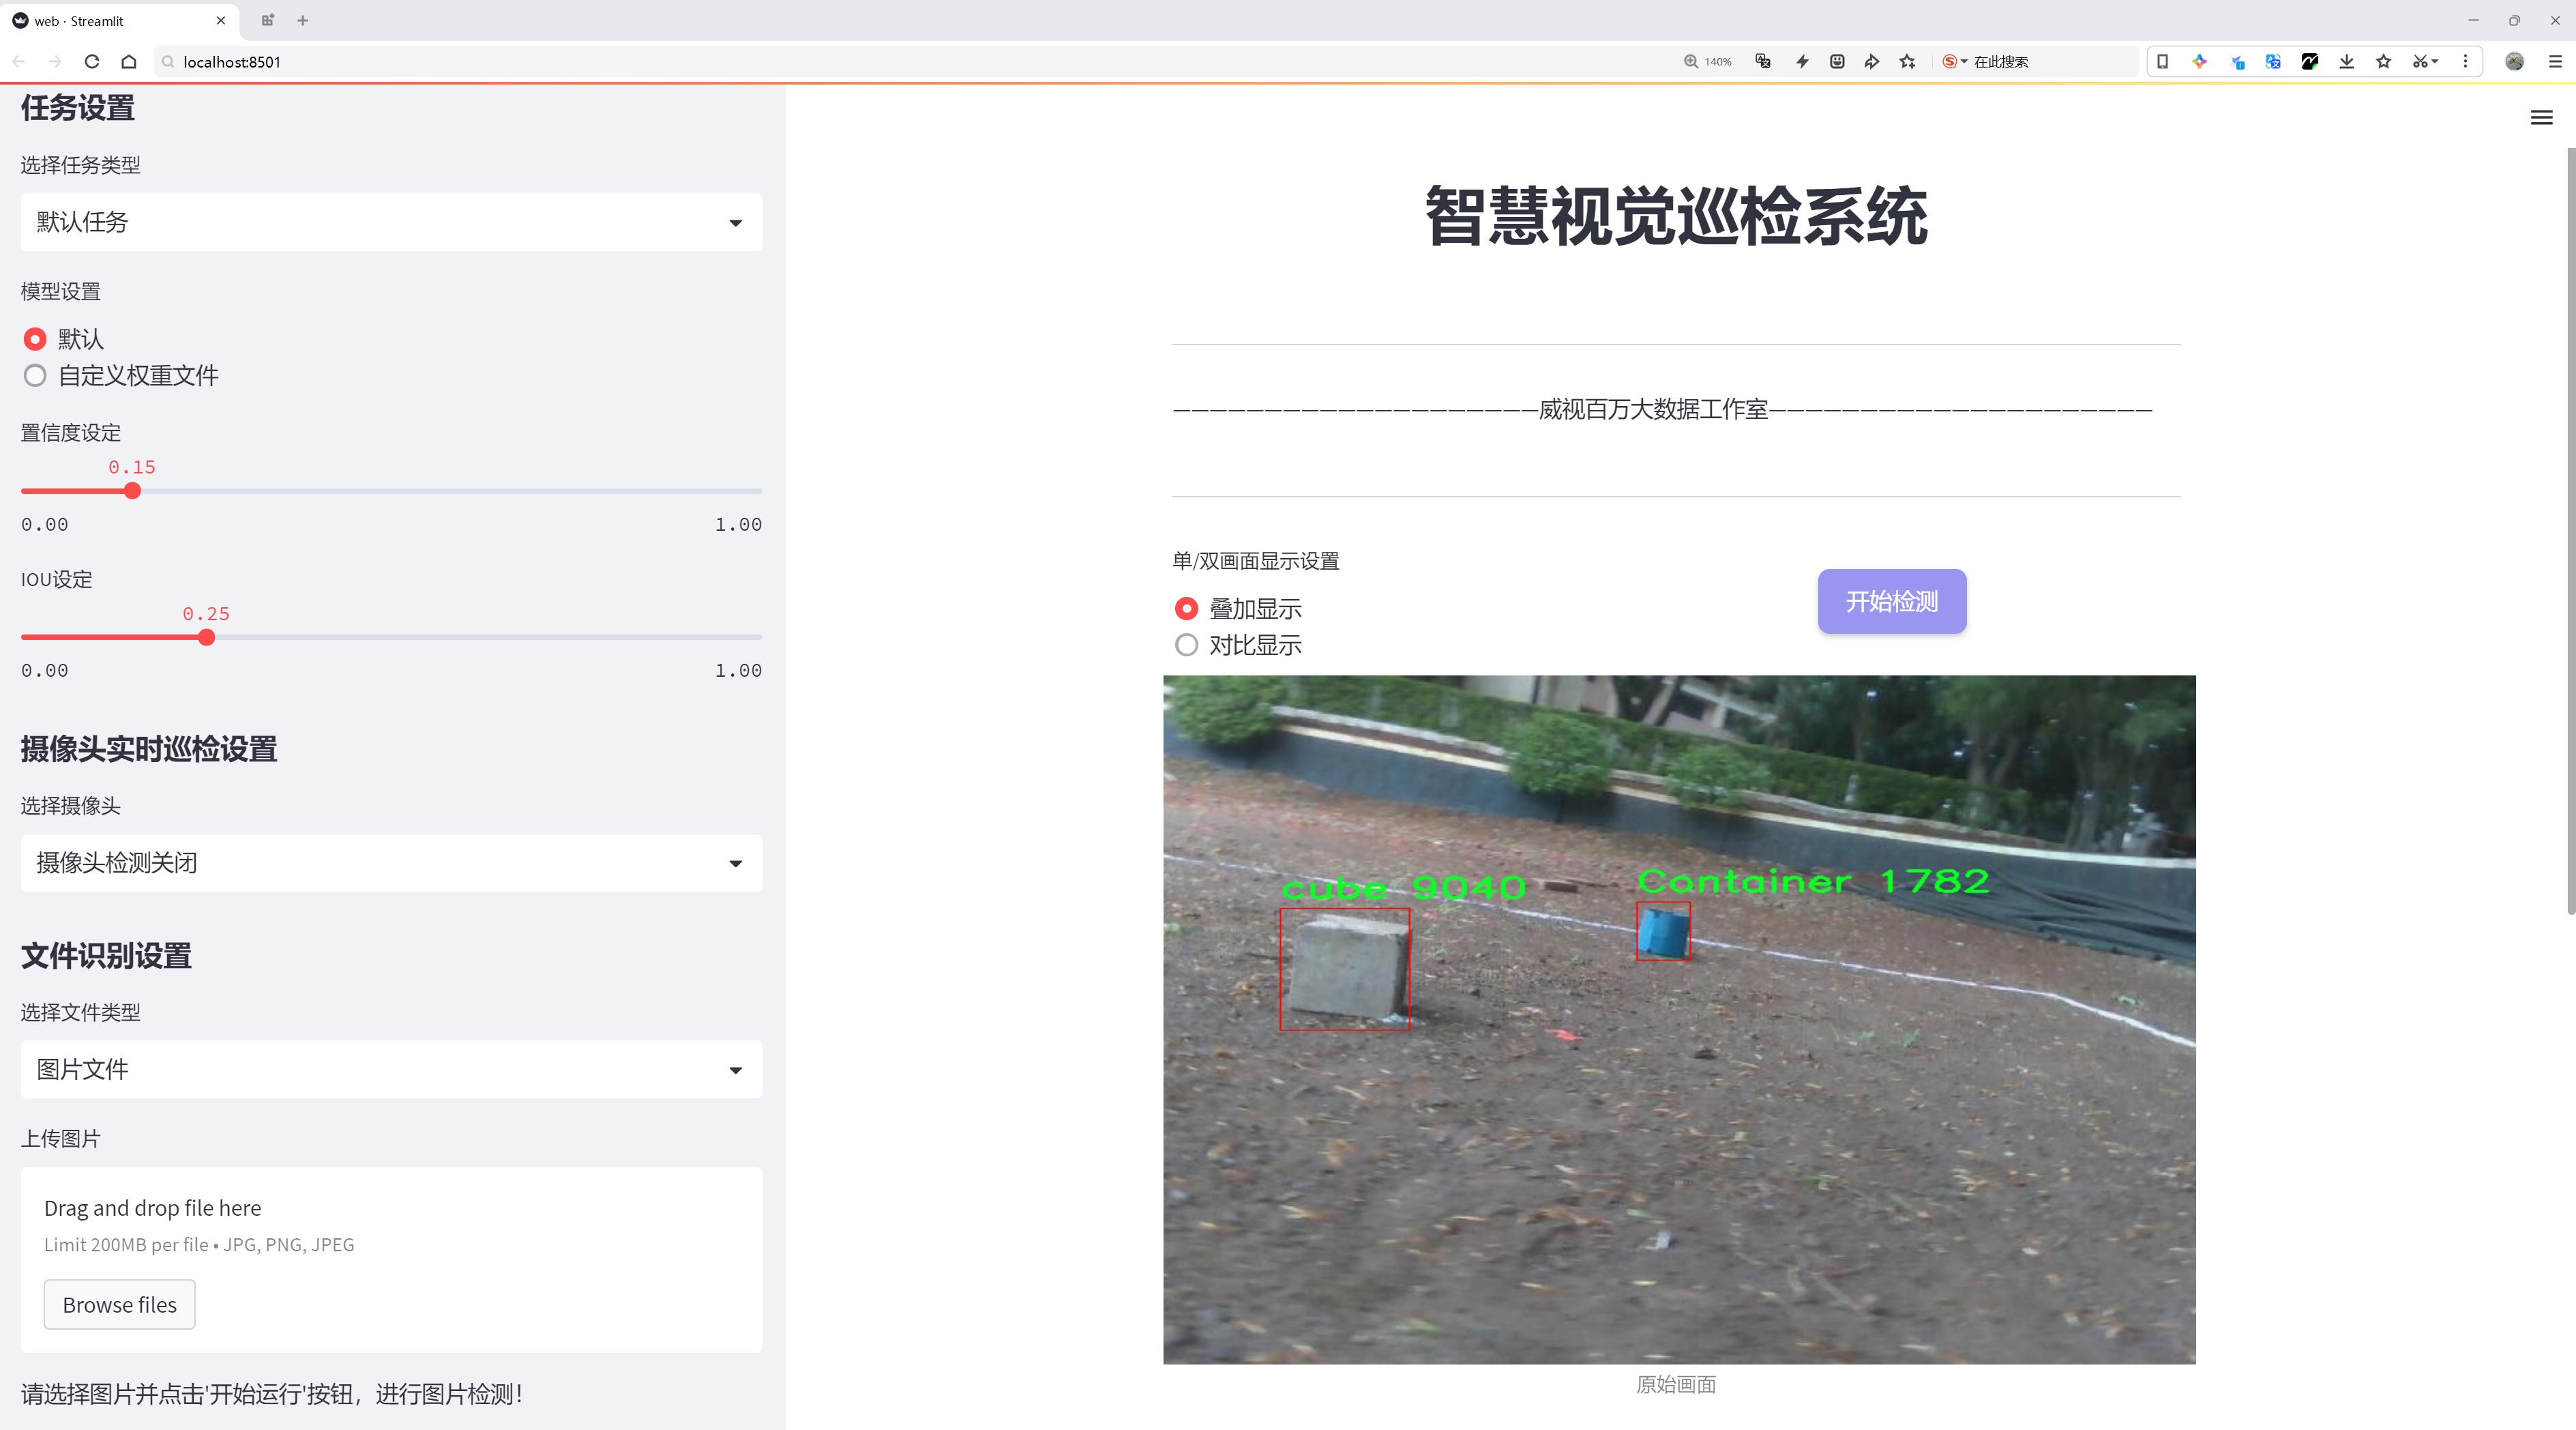Viewport: 2576px width, 1430px height.
Task: Click the browser home icon
Action: 129,62
